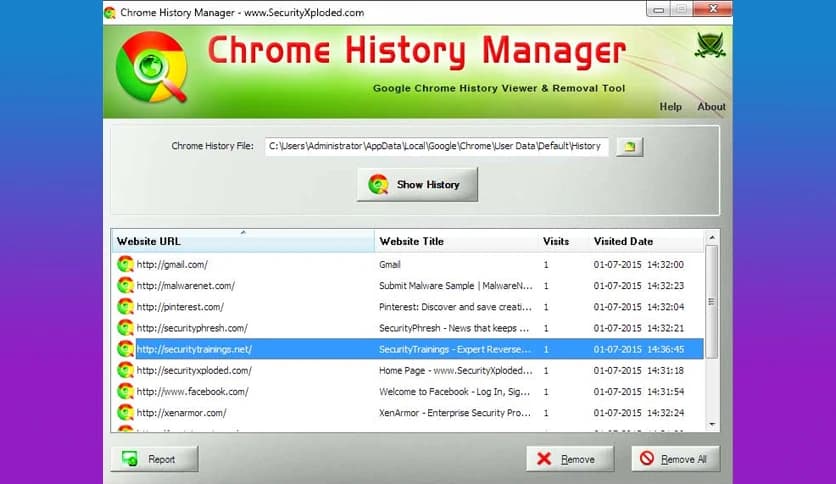Click the icon beside http://www.facebook.com/

pos(125,391)
